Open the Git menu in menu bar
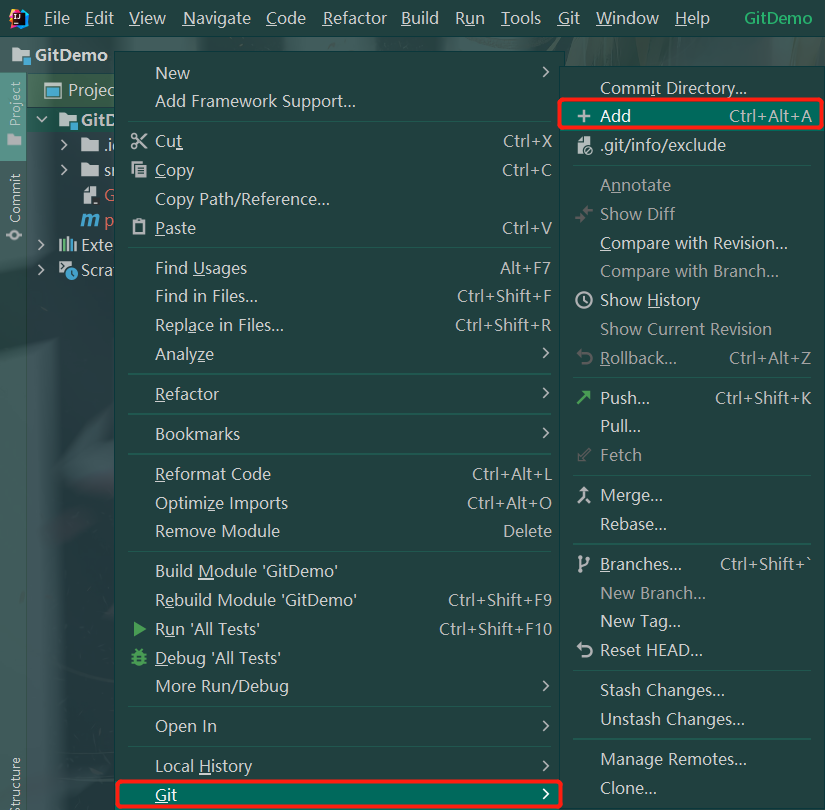 click(x=568, y=18)
